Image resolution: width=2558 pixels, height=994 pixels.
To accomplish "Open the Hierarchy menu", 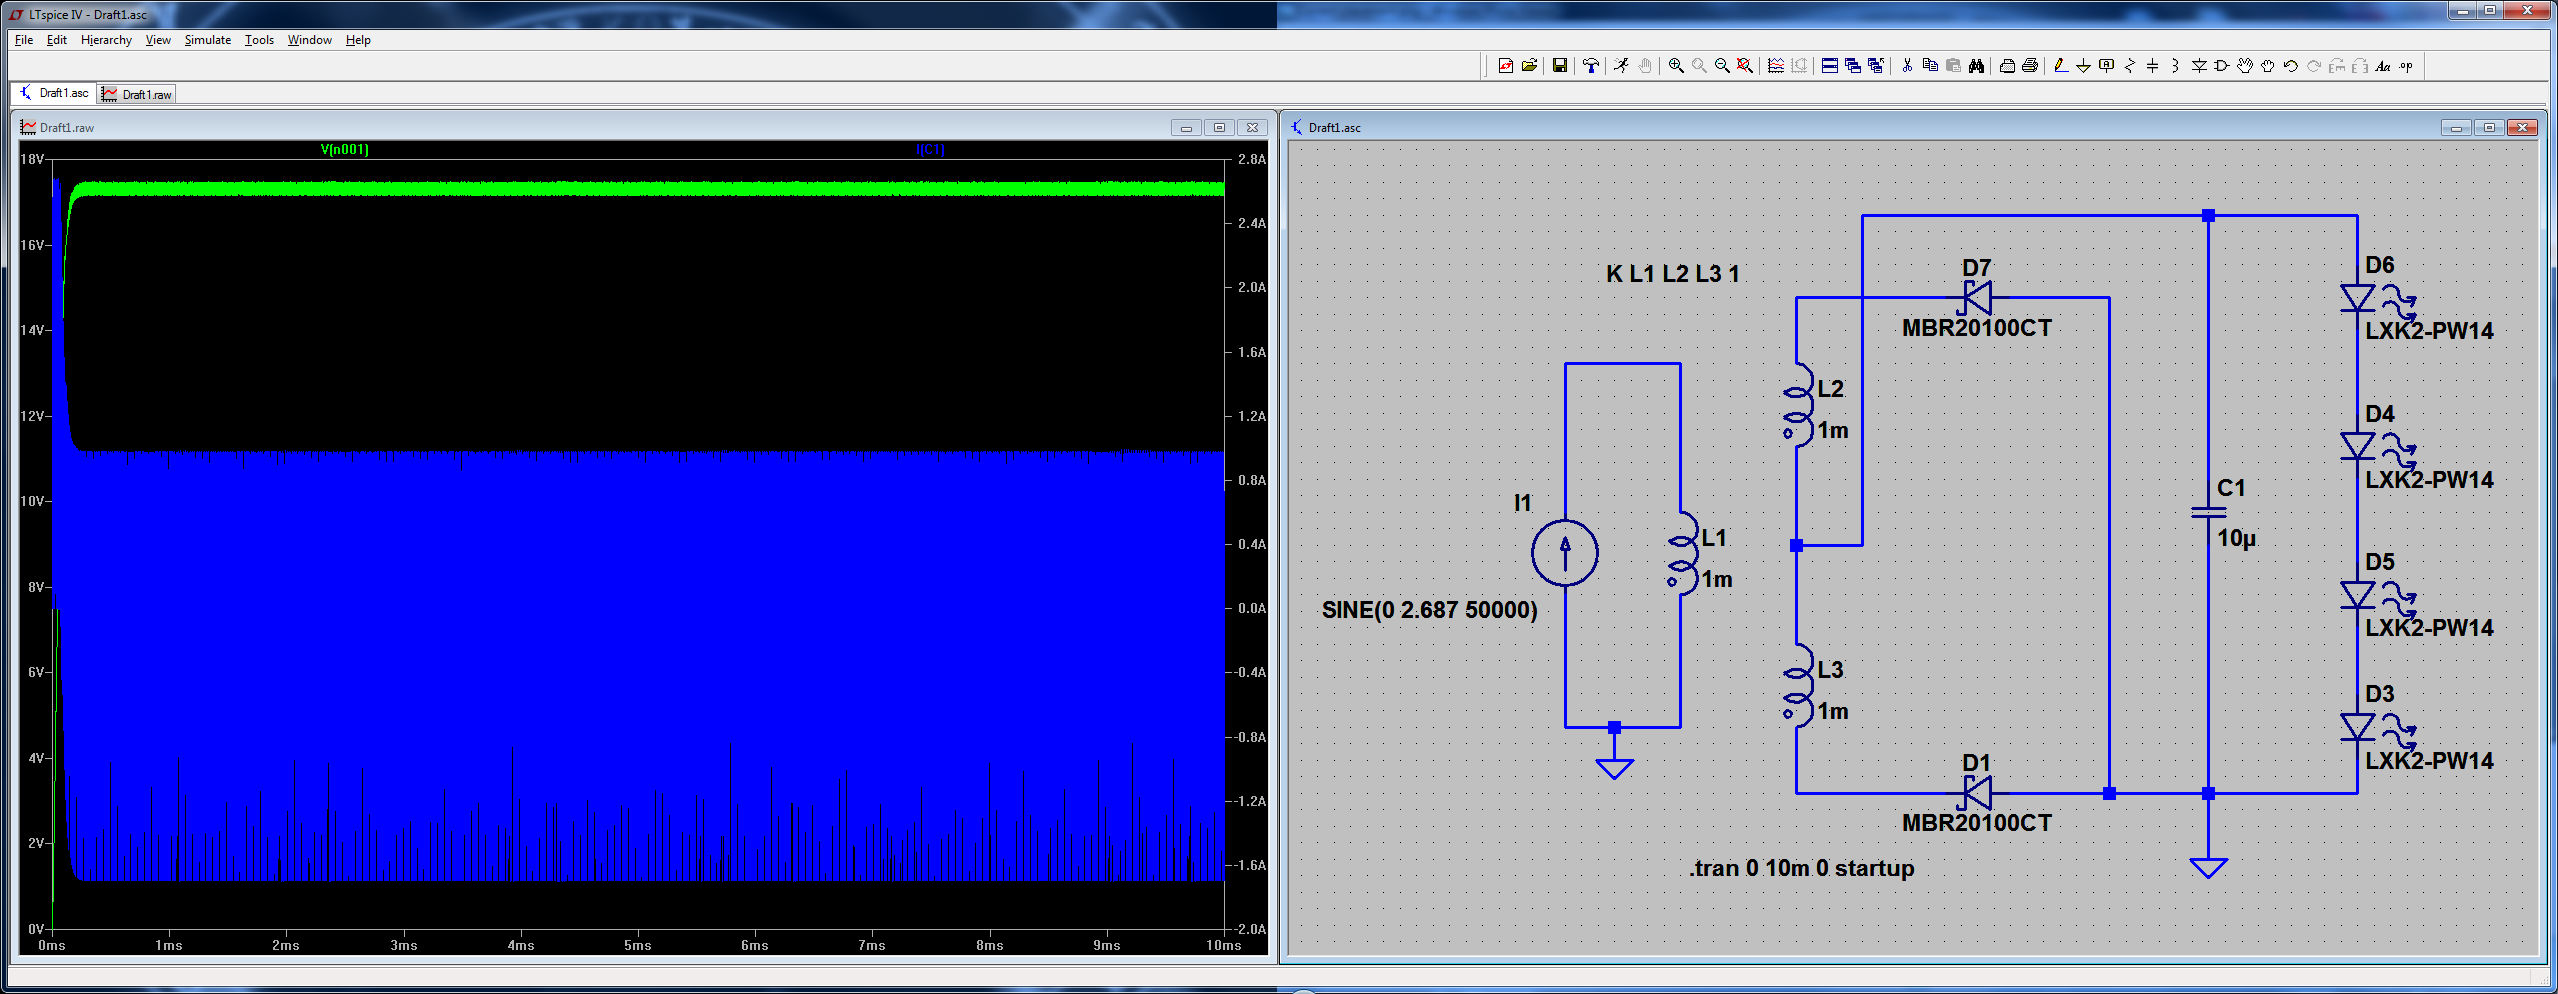I will (x=106, y=40).
